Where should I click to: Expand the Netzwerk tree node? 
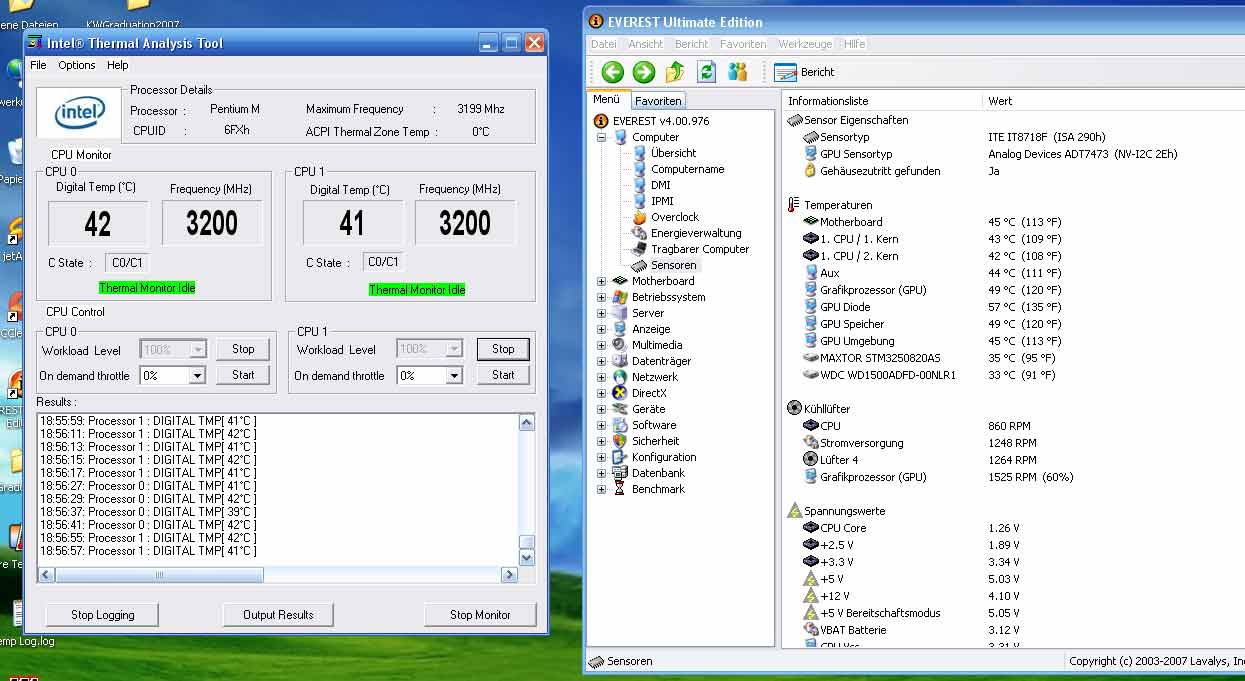tap(602, 377)
